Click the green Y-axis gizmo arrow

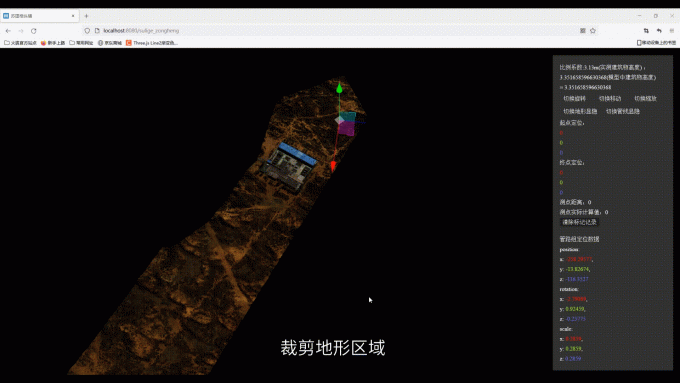(x=339, y=88)
